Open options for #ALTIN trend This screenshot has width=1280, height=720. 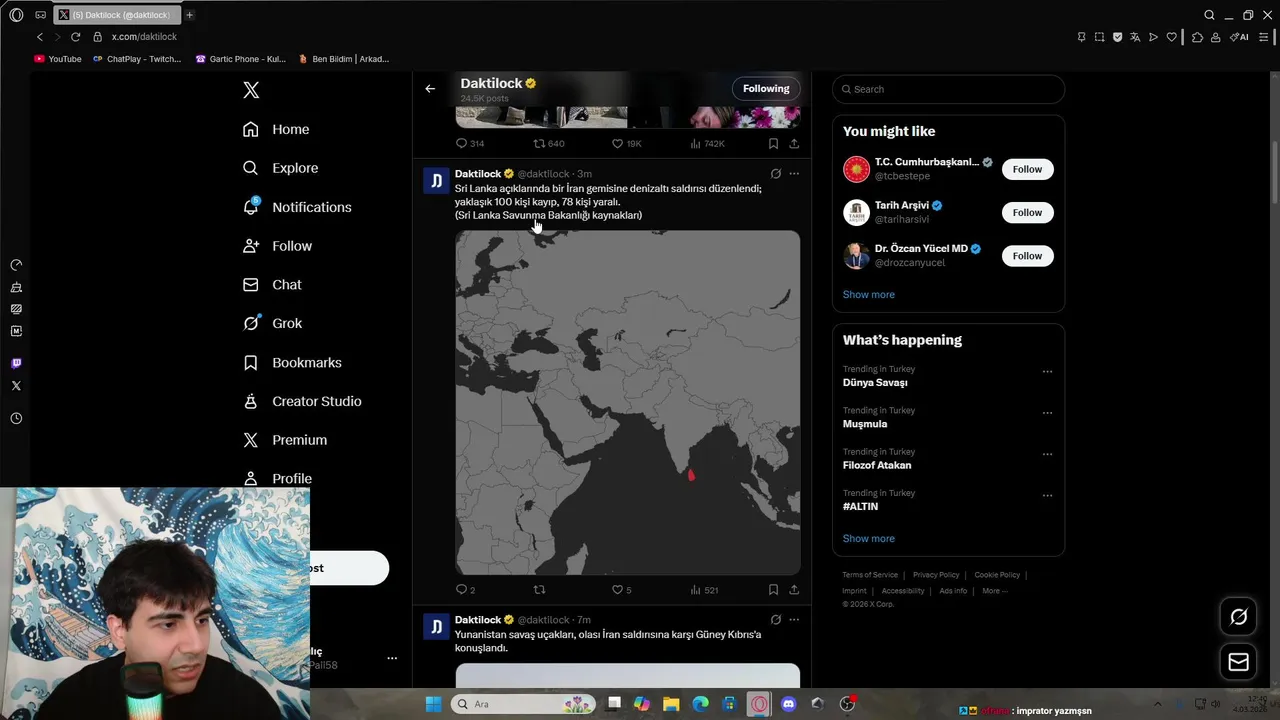(1047, 495)
